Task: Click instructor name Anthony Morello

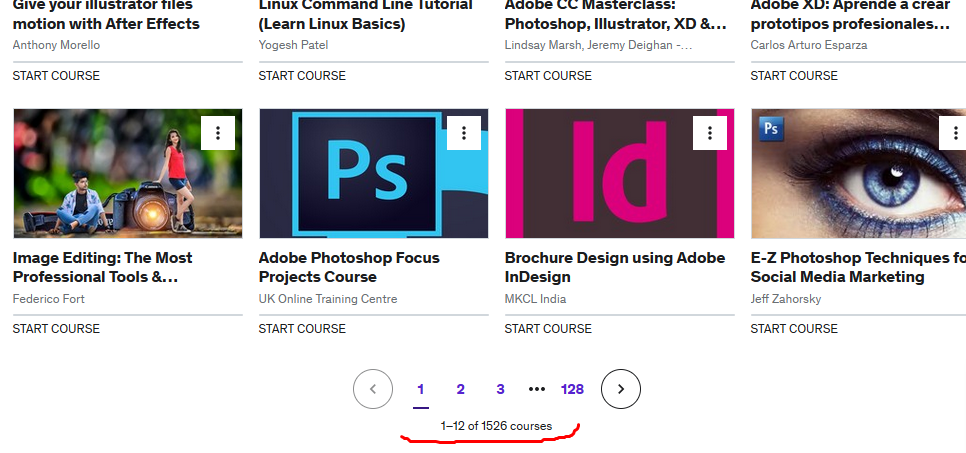Action: (x=56, y=45)
